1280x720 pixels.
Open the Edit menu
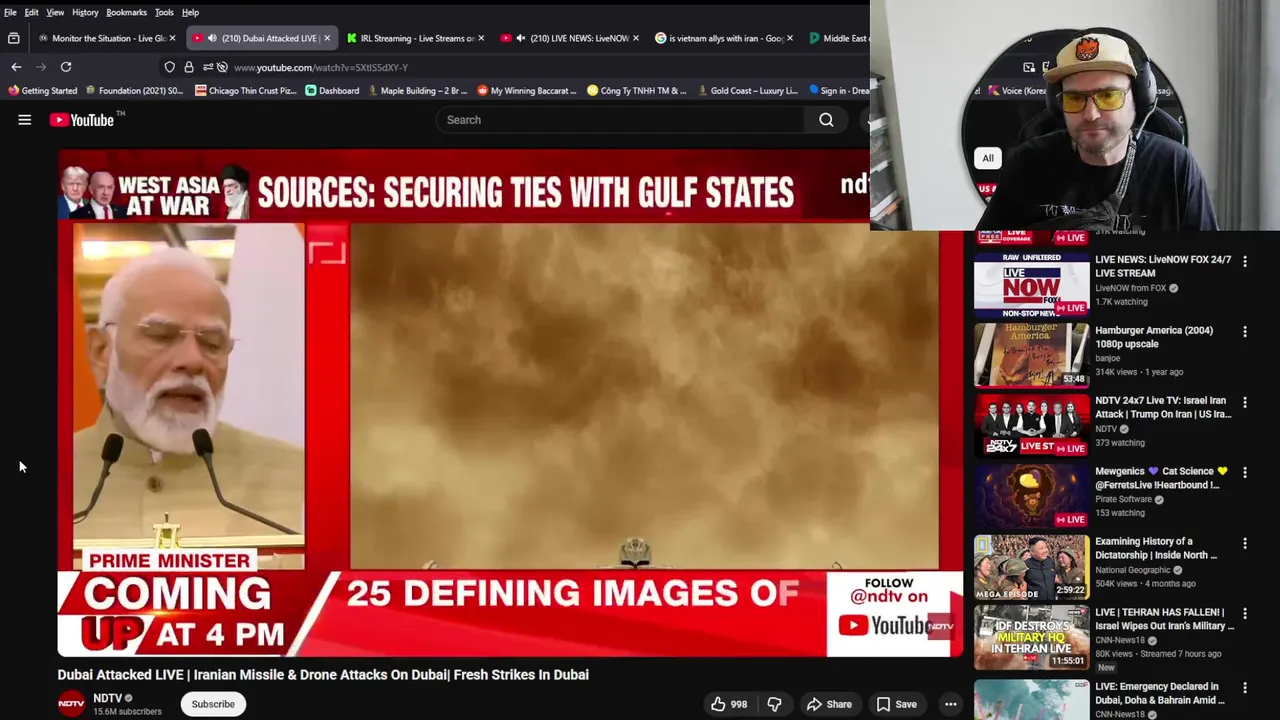pos(31,12)
